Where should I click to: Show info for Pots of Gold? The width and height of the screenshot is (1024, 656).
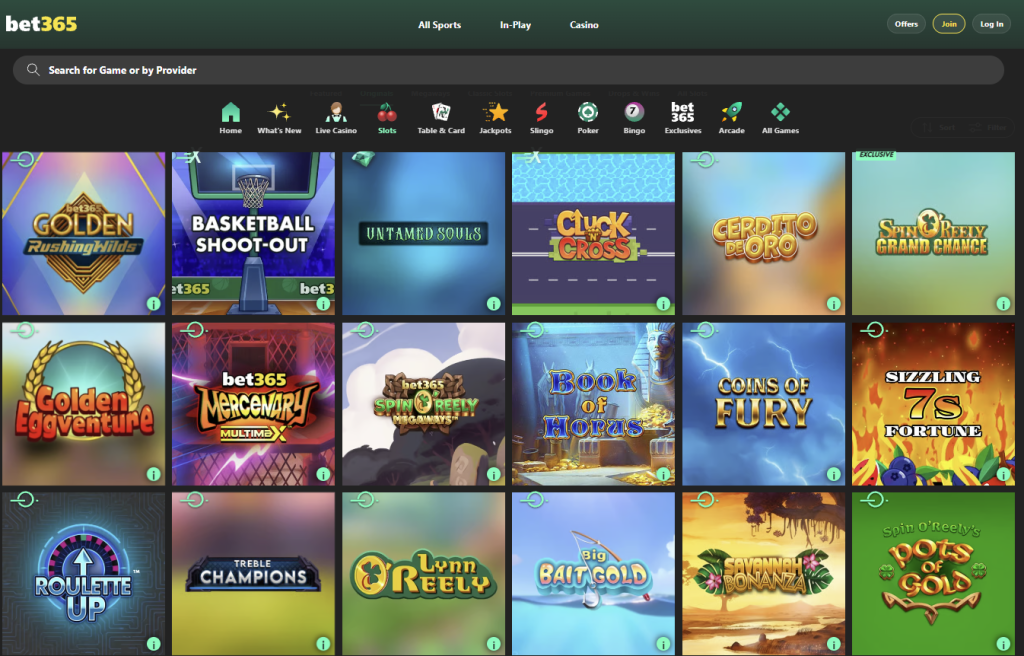tap(1003, 644)
